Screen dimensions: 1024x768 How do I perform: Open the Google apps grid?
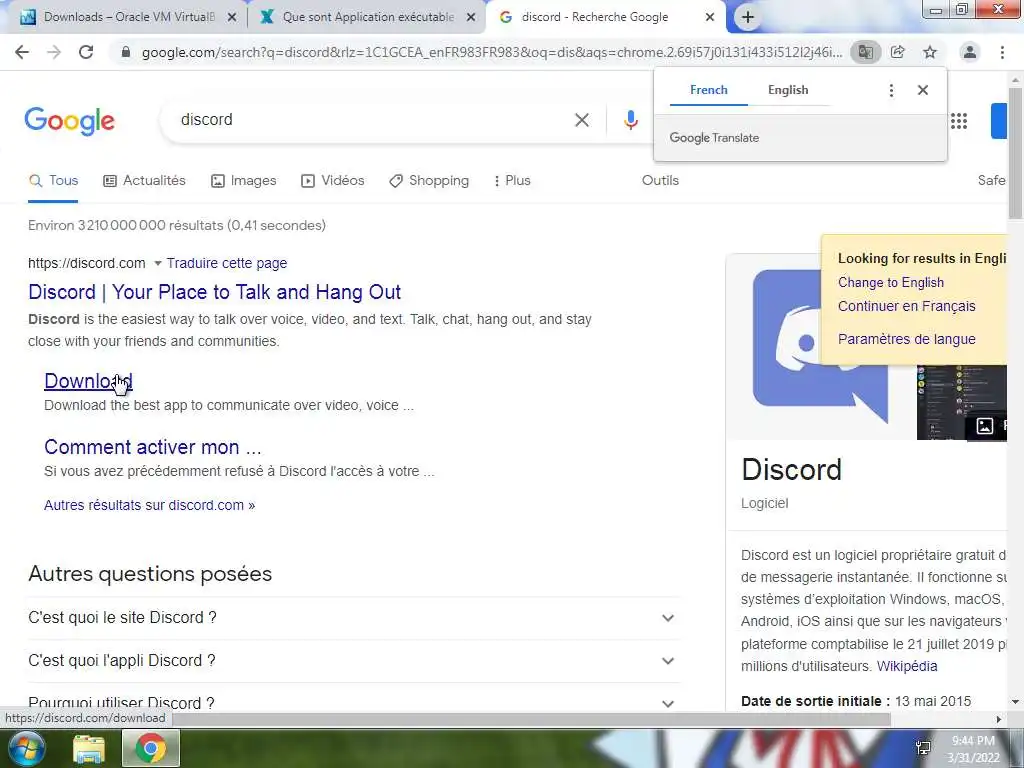click(959, 121)
